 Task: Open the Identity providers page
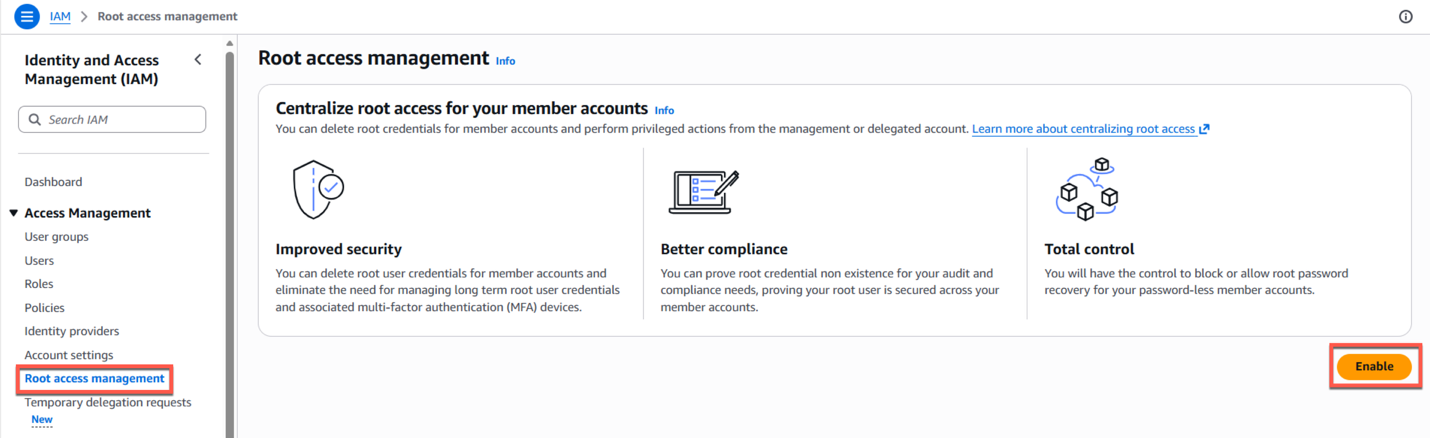tap(71, 331)
